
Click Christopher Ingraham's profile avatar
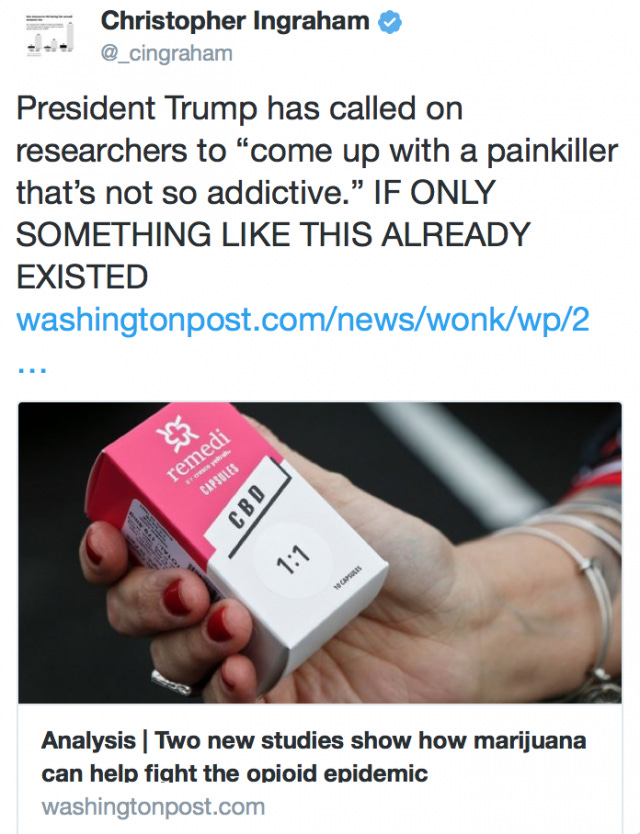tap(51, 35)
